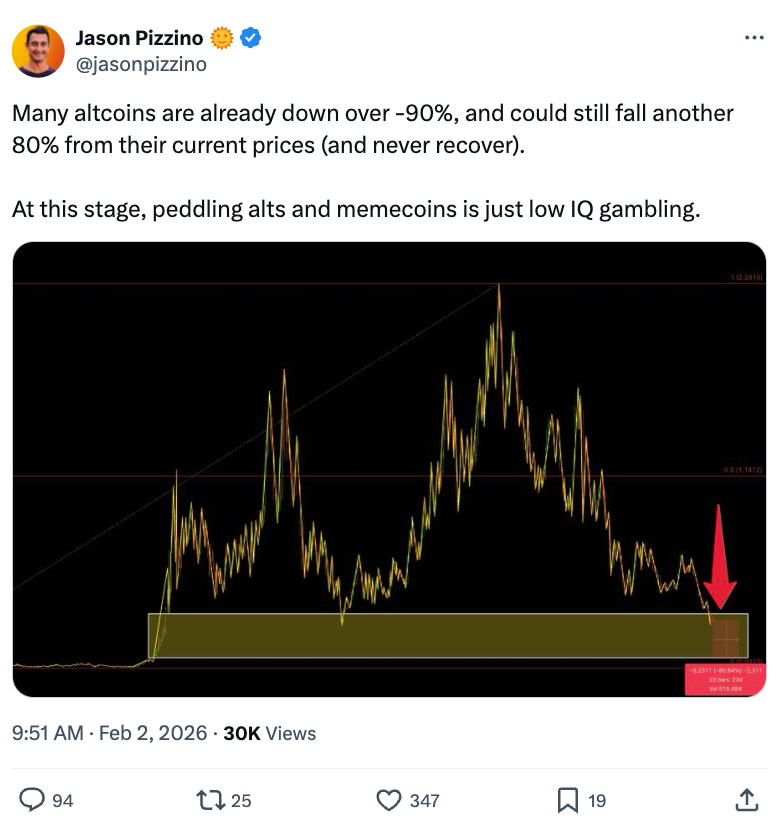Bookmark this tweet
Image resolution: width=776 pixels, height=830 pixels.
pos(567,799)
